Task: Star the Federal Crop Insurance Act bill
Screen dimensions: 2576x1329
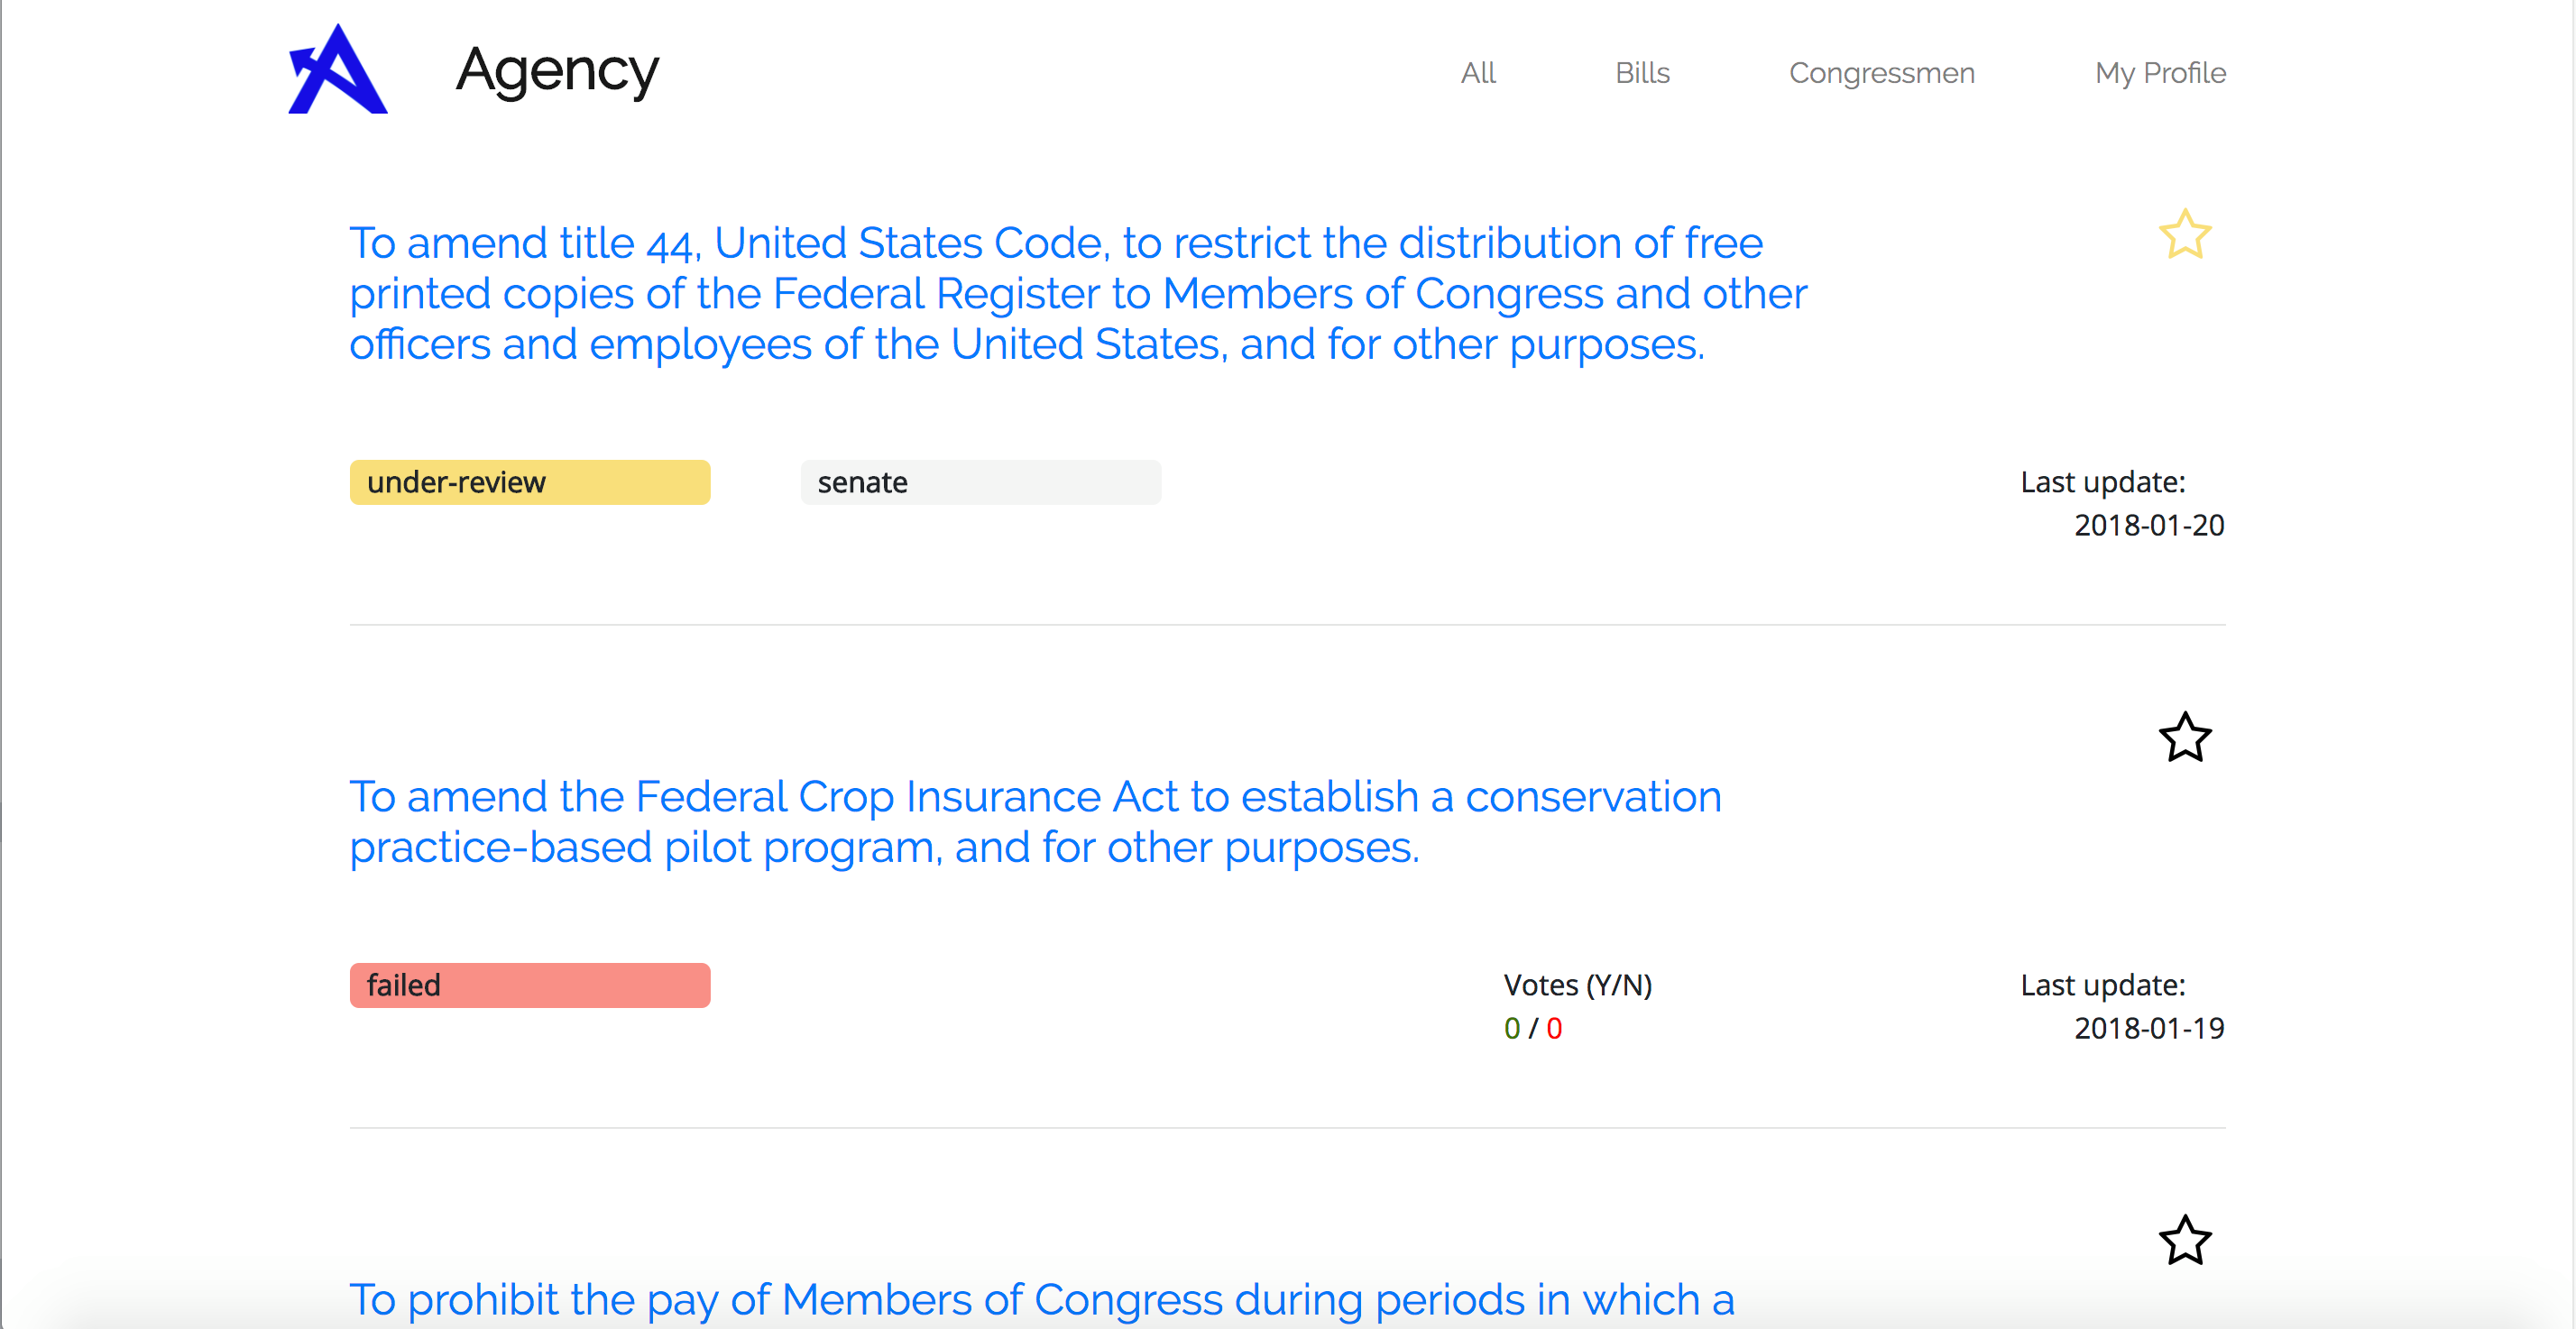Action: click(x=2185, y=738)
